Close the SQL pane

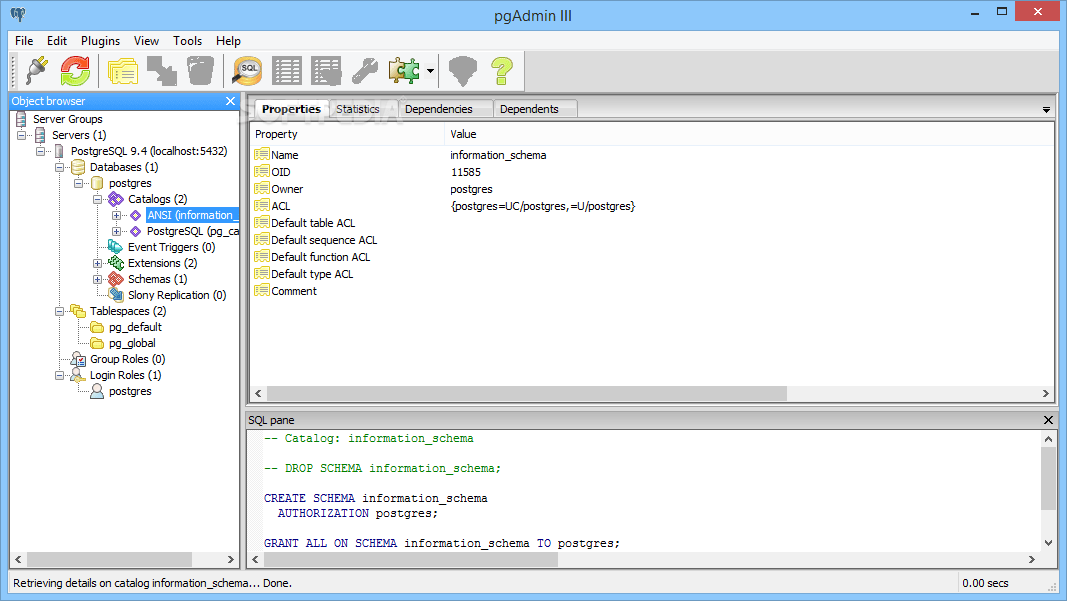1047,420
